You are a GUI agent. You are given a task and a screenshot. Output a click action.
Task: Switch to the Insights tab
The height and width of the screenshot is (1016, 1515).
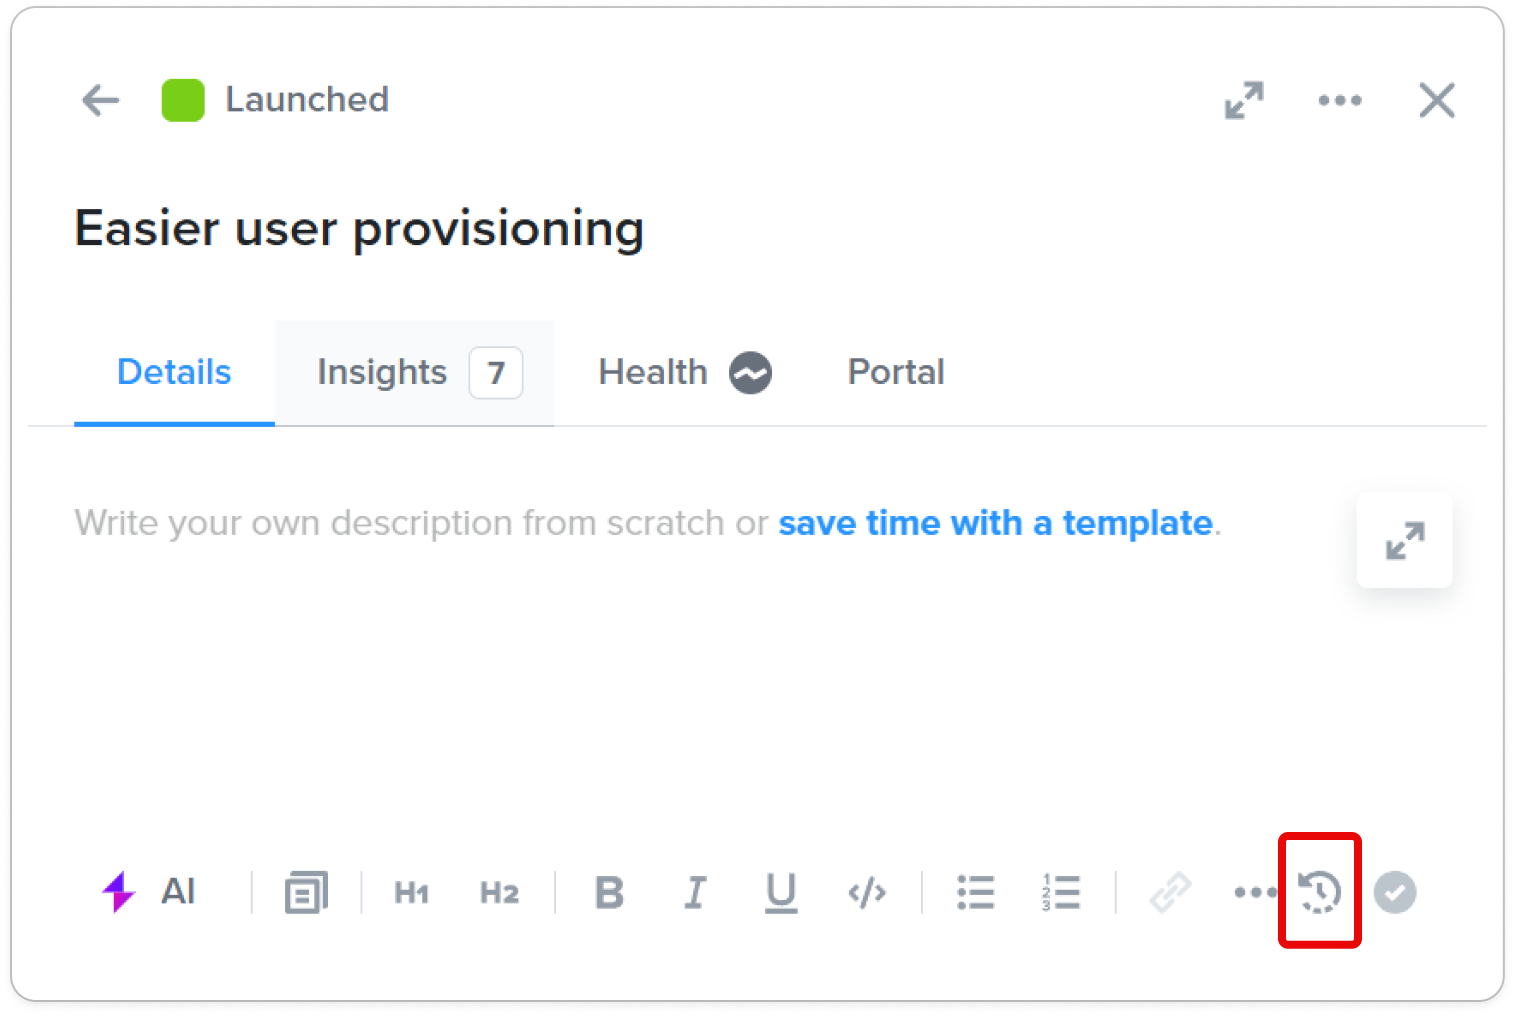coord(414,373)
